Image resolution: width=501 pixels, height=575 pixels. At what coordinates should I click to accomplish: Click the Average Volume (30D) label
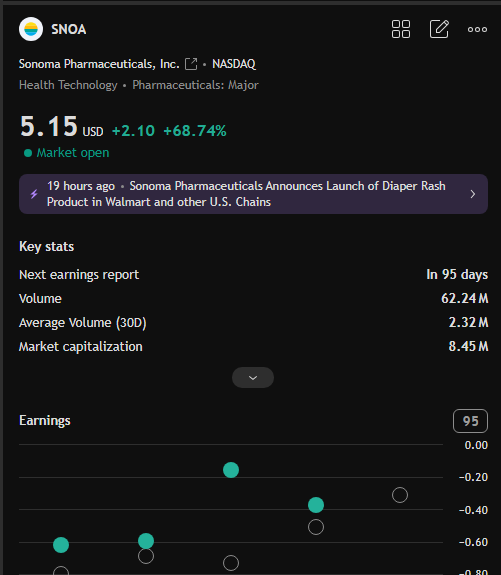[83, 323]
